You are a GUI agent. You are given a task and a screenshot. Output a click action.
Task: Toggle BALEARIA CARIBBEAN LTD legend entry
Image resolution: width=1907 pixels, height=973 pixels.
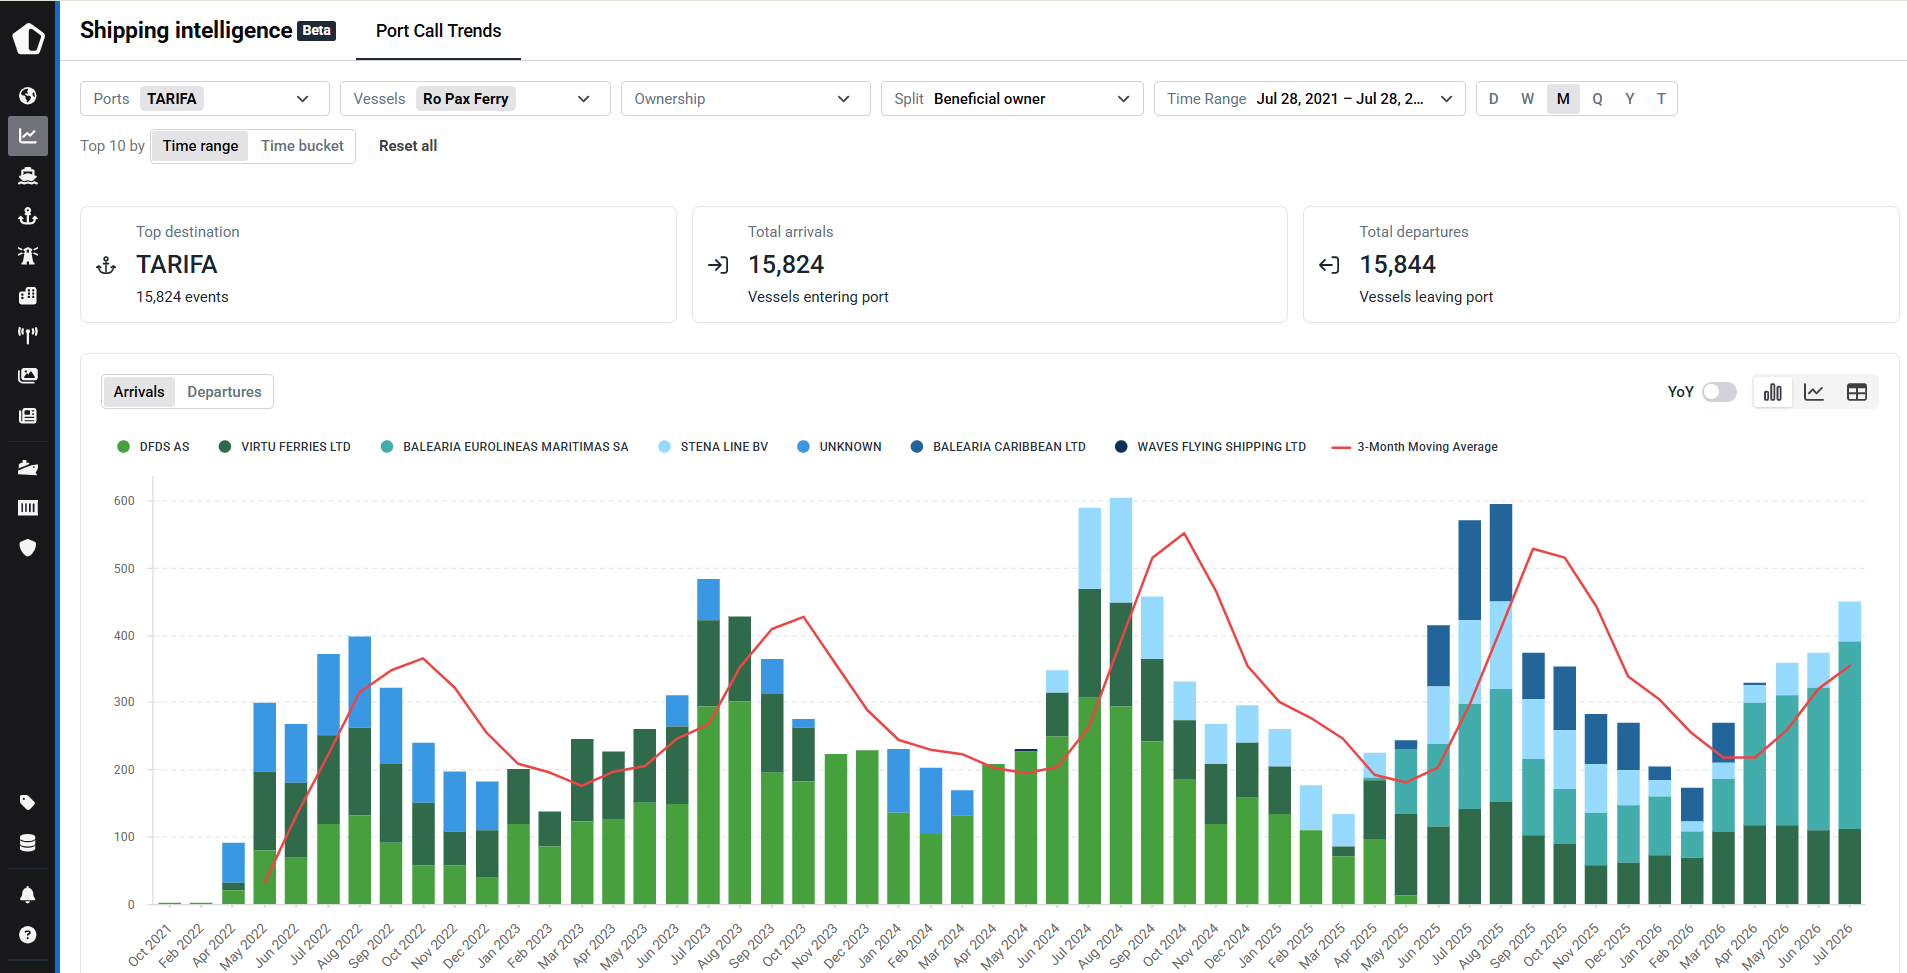click(998, 447)
